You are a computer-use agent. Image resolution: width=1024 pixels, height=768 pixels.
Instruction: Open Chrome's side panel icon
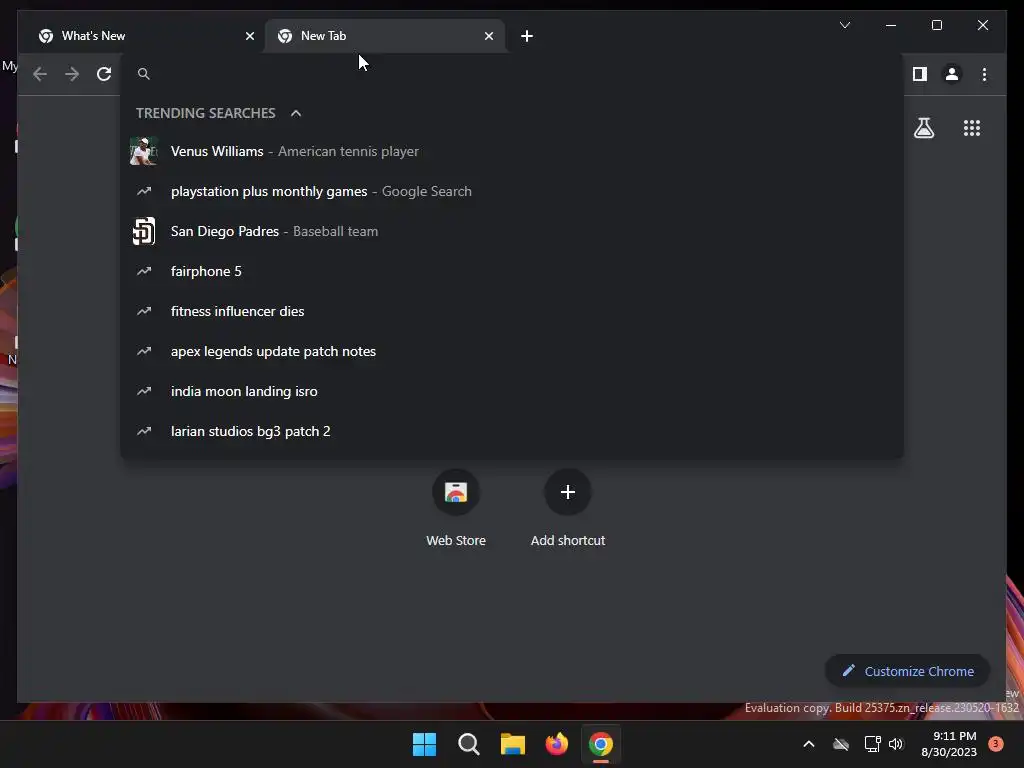[x=920, y=74]
